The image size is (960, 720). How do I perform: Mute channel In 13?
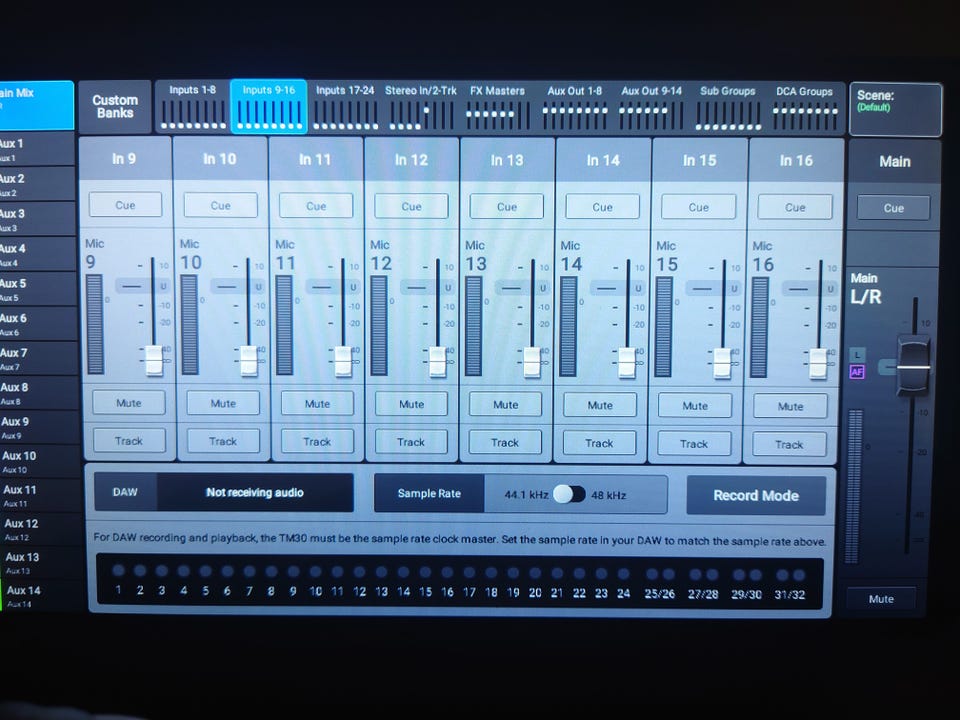click(x=506, y=405)
